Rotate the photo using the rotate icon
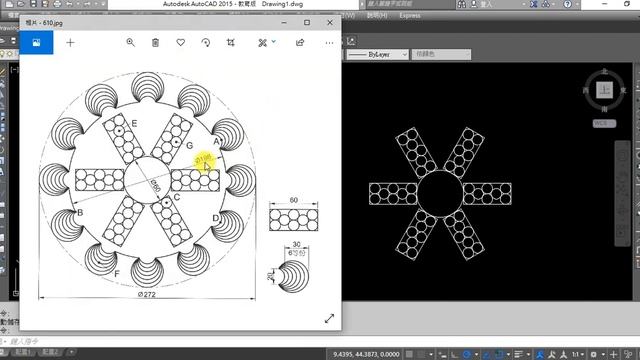Image resolution: width=640 pixels, height=360 pixels. coord(206,42)
